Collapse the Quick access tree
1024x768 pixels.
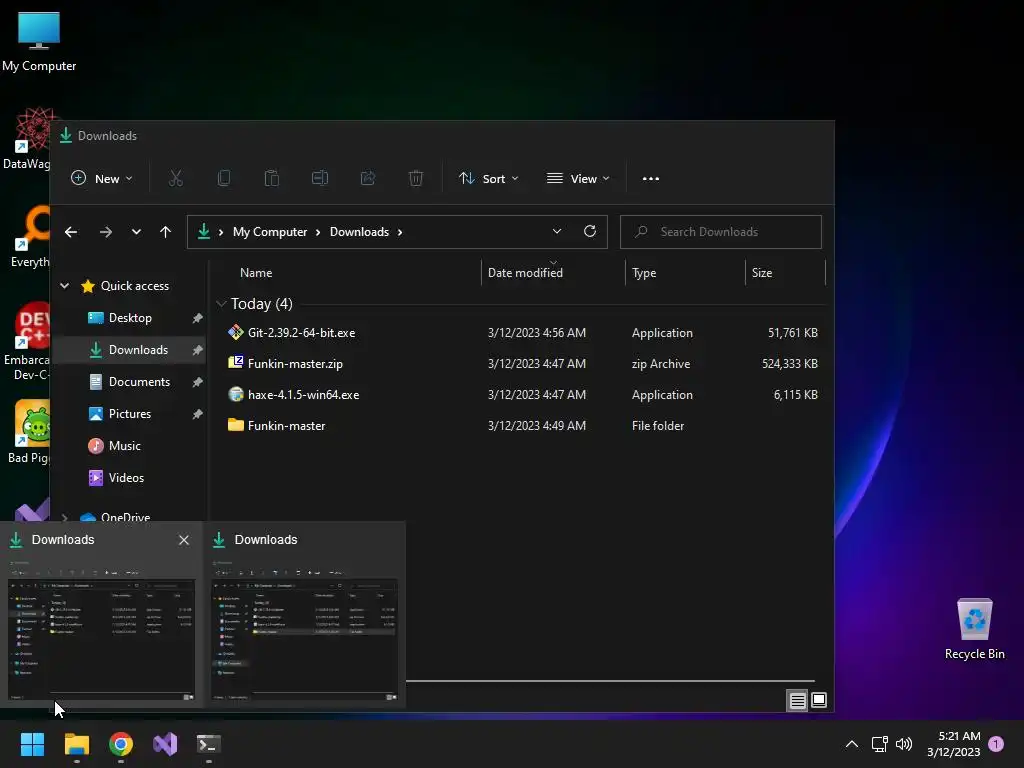tap(65, 285)
